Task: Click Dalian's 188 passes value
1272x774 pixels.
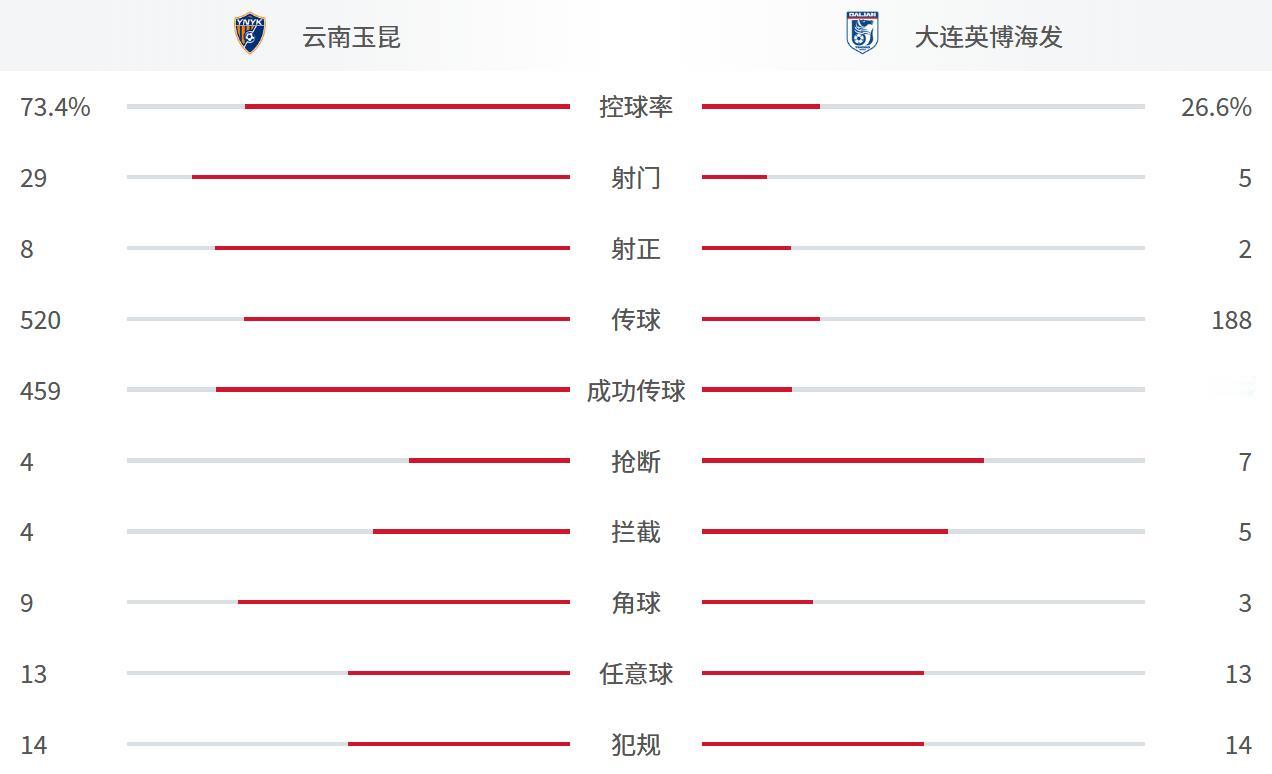Action: [x=1231, y=320]
